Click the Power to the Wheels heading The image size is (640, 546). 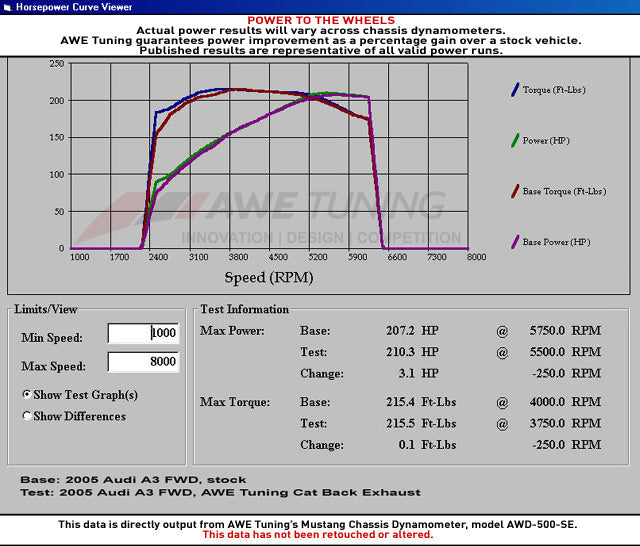[x=319, y=20]
